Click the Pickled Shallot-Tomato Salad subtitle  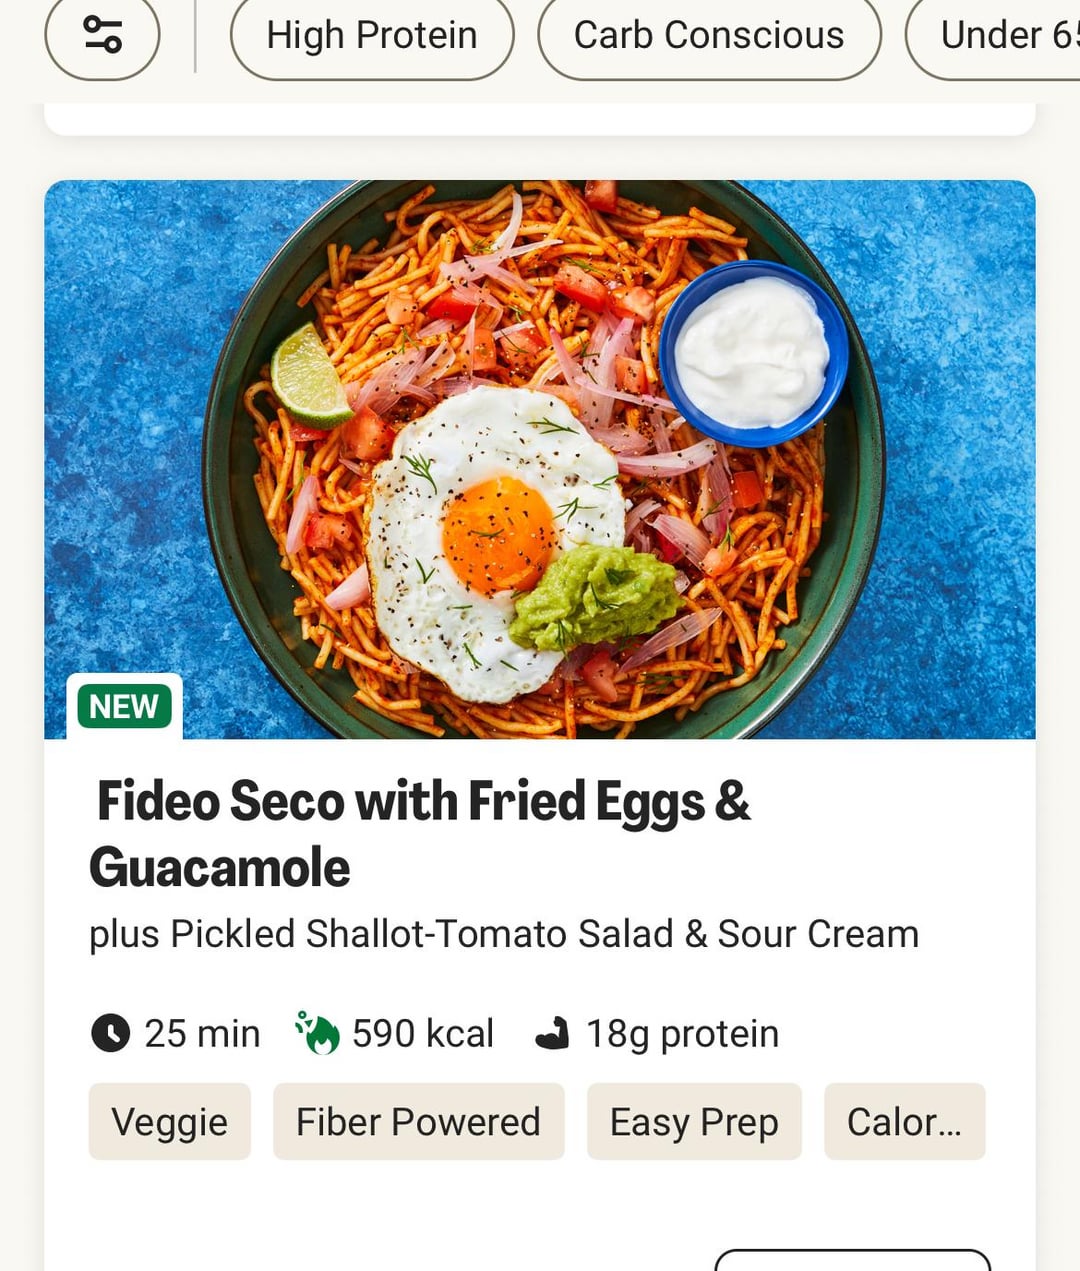coord(504,934)
